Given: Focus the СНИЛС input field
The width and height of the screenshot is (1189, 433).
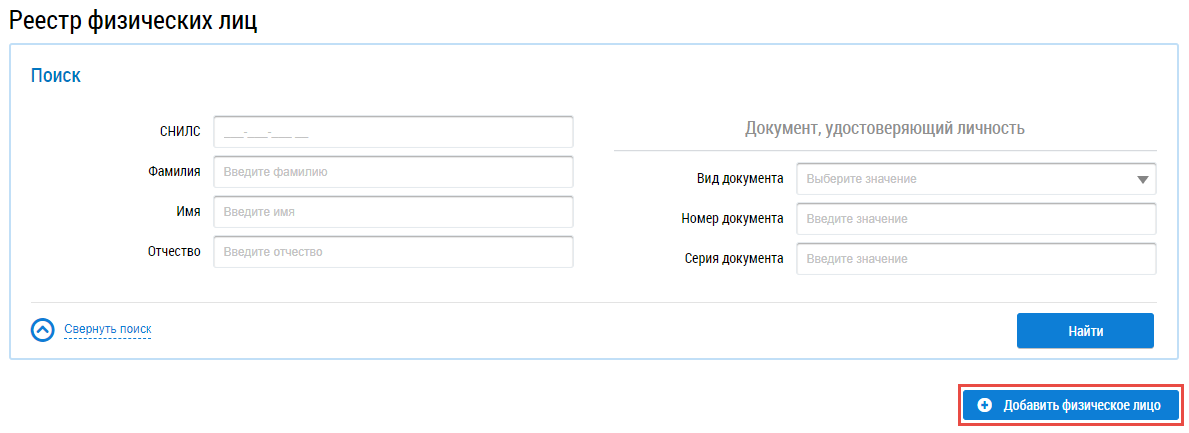Looking at the screenshot, I should [393, 132].
